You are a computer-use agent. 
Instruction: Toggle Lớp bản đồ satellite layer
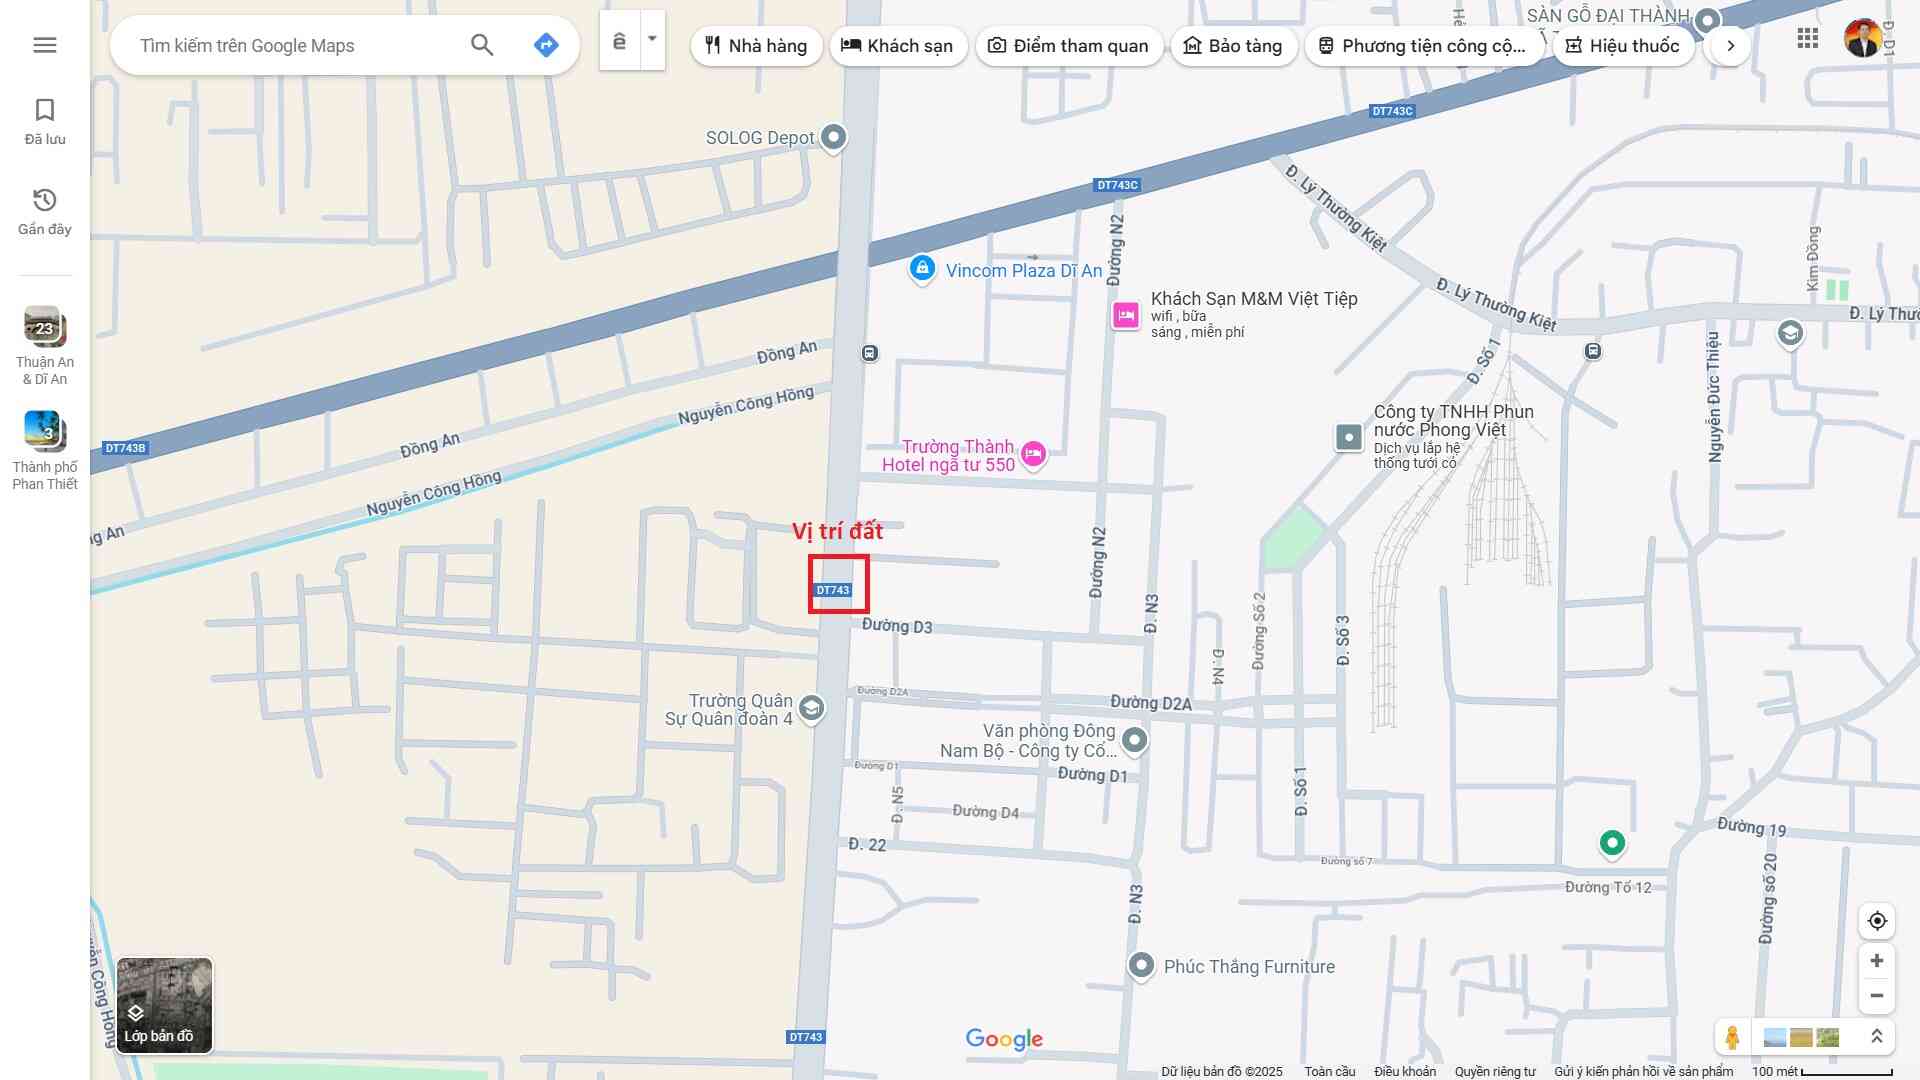[x=164, y=1005]
